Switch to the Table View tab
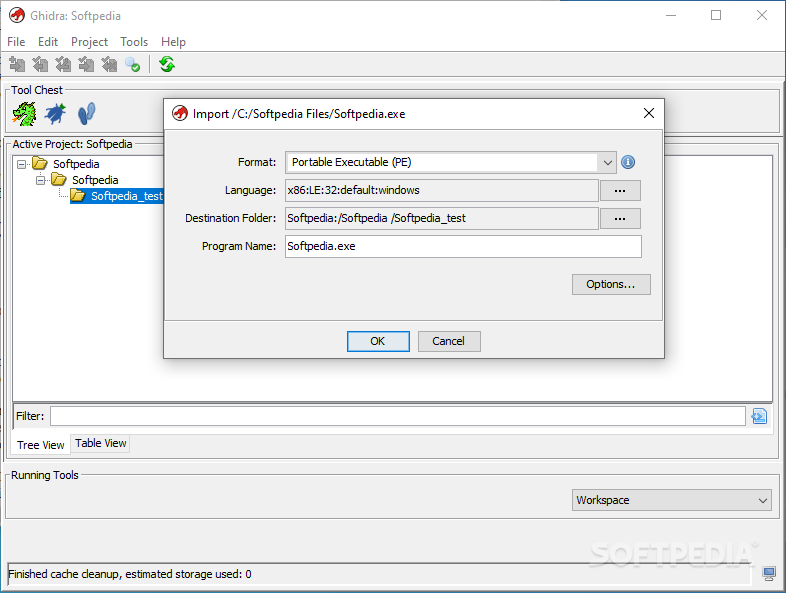 pos(100,443)
